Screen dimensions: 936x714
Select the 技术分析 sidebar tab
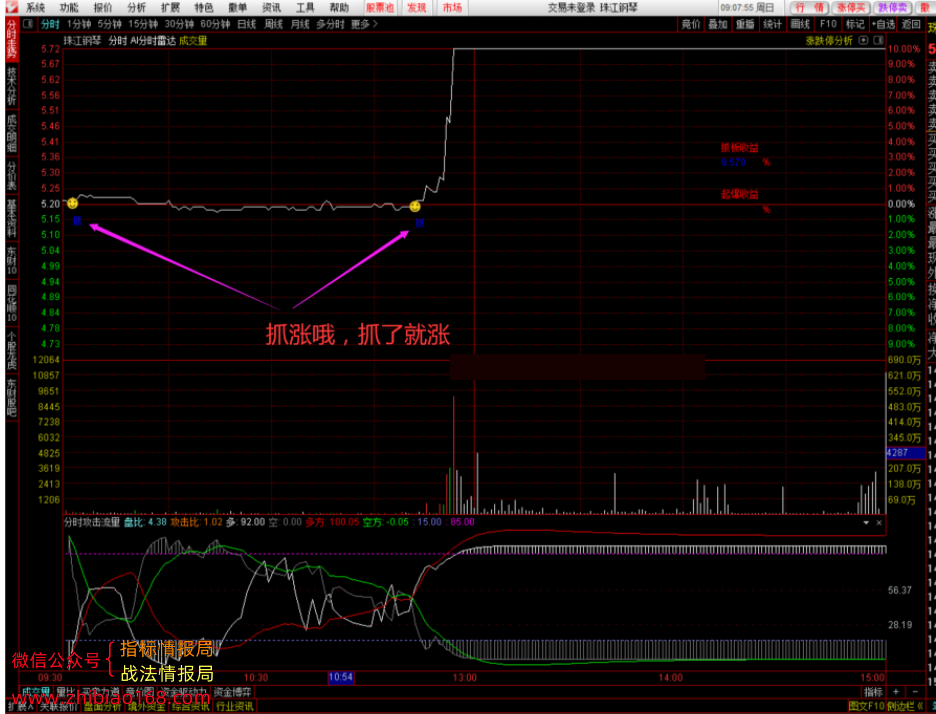(x=12, y=86)
